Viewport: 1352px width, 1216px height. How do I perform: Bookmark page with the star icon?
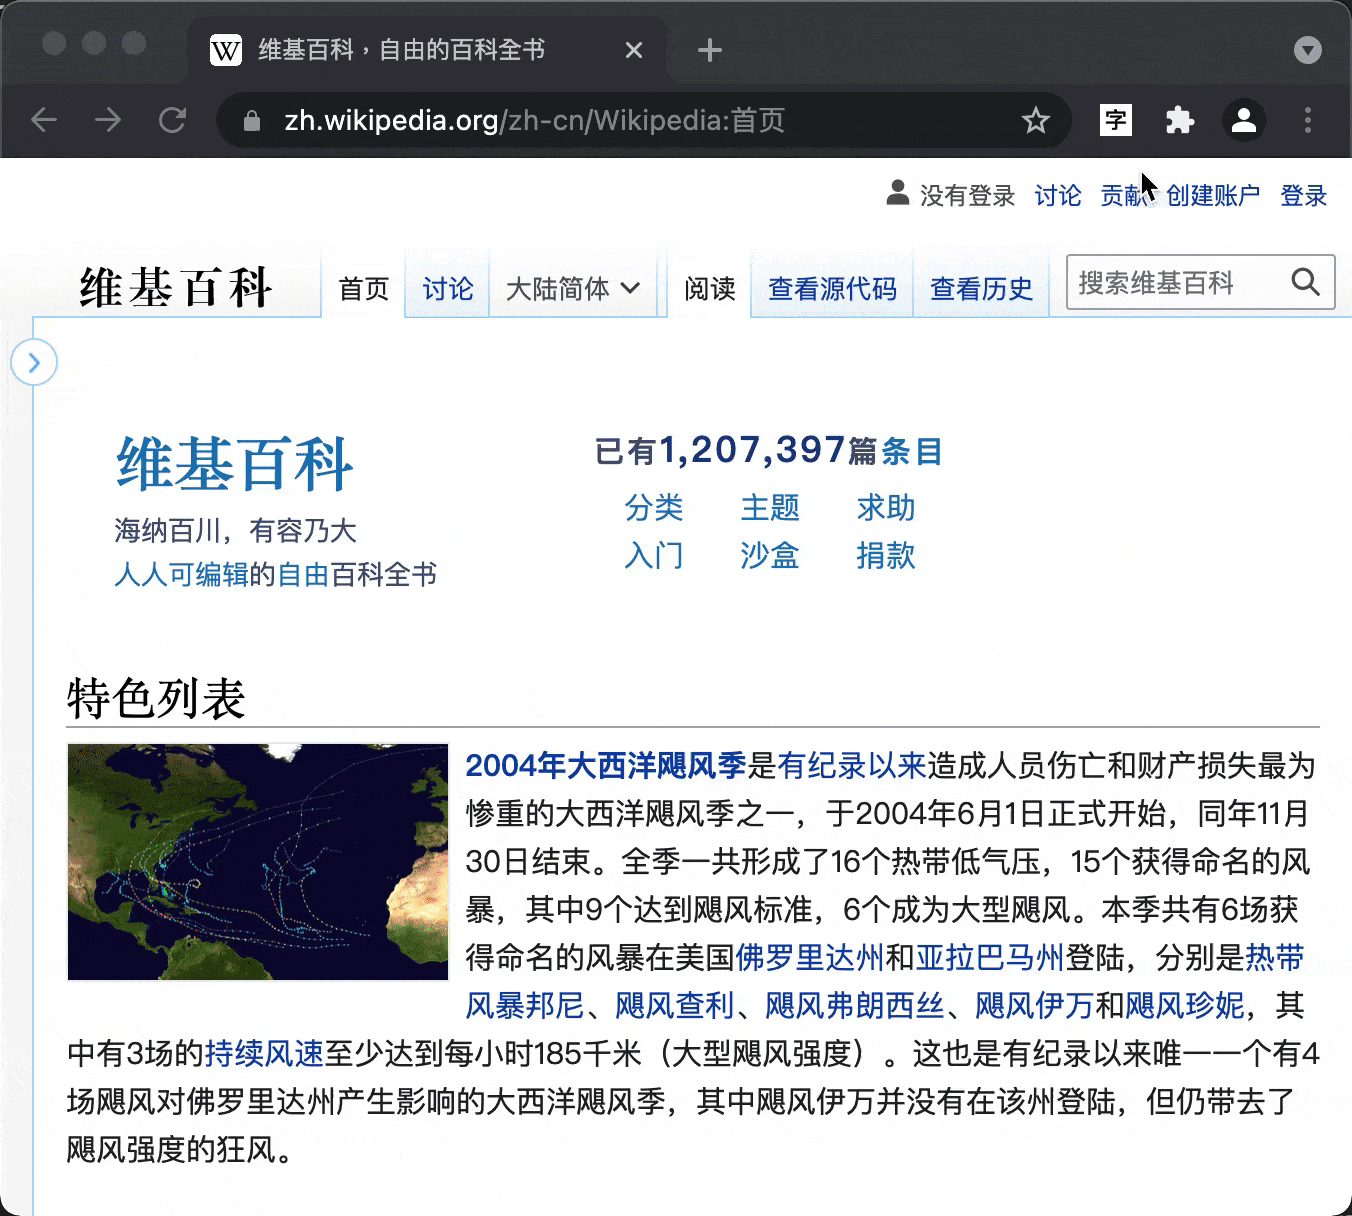click(1035, 121)
